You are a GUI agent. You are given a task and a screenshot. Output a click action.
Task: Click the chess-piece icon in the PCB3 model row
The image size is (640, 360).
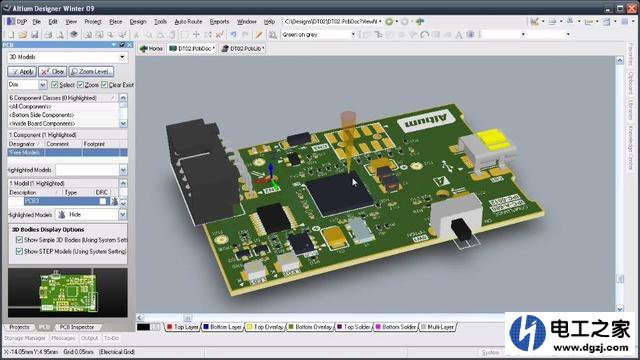(x=115, y=201)
